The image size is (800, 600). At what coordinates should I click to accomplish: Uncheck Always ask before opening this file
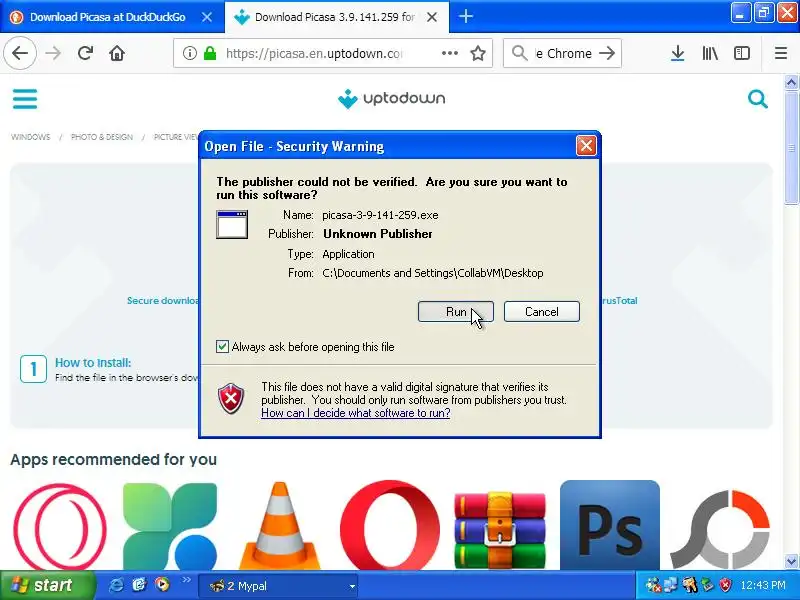(x=222, y=346)
